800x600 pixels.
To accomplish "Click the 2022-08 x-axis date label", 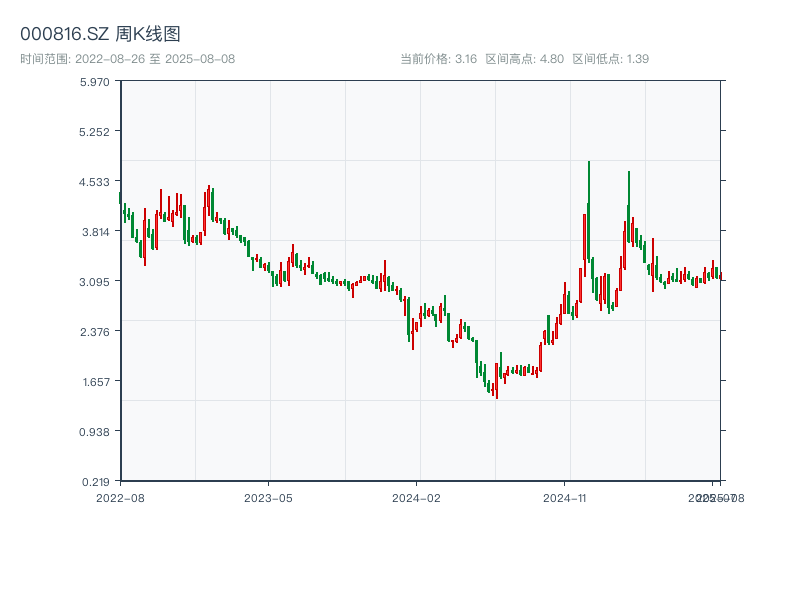I will pyautogui.click(x=120, y=497).
